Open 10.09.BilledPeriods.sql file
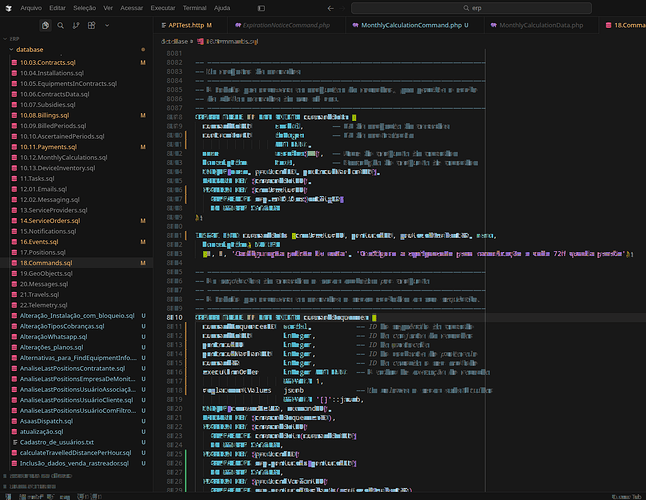Viewport: 646px width, 500px height. point(53,126)
